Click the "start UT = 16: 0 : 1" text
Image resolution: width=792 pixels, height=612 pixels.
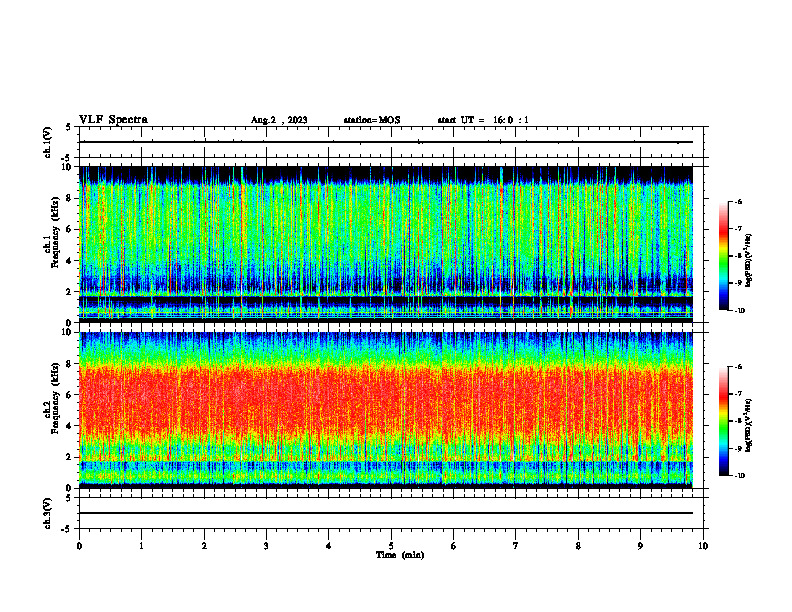(x=483, y=120)
